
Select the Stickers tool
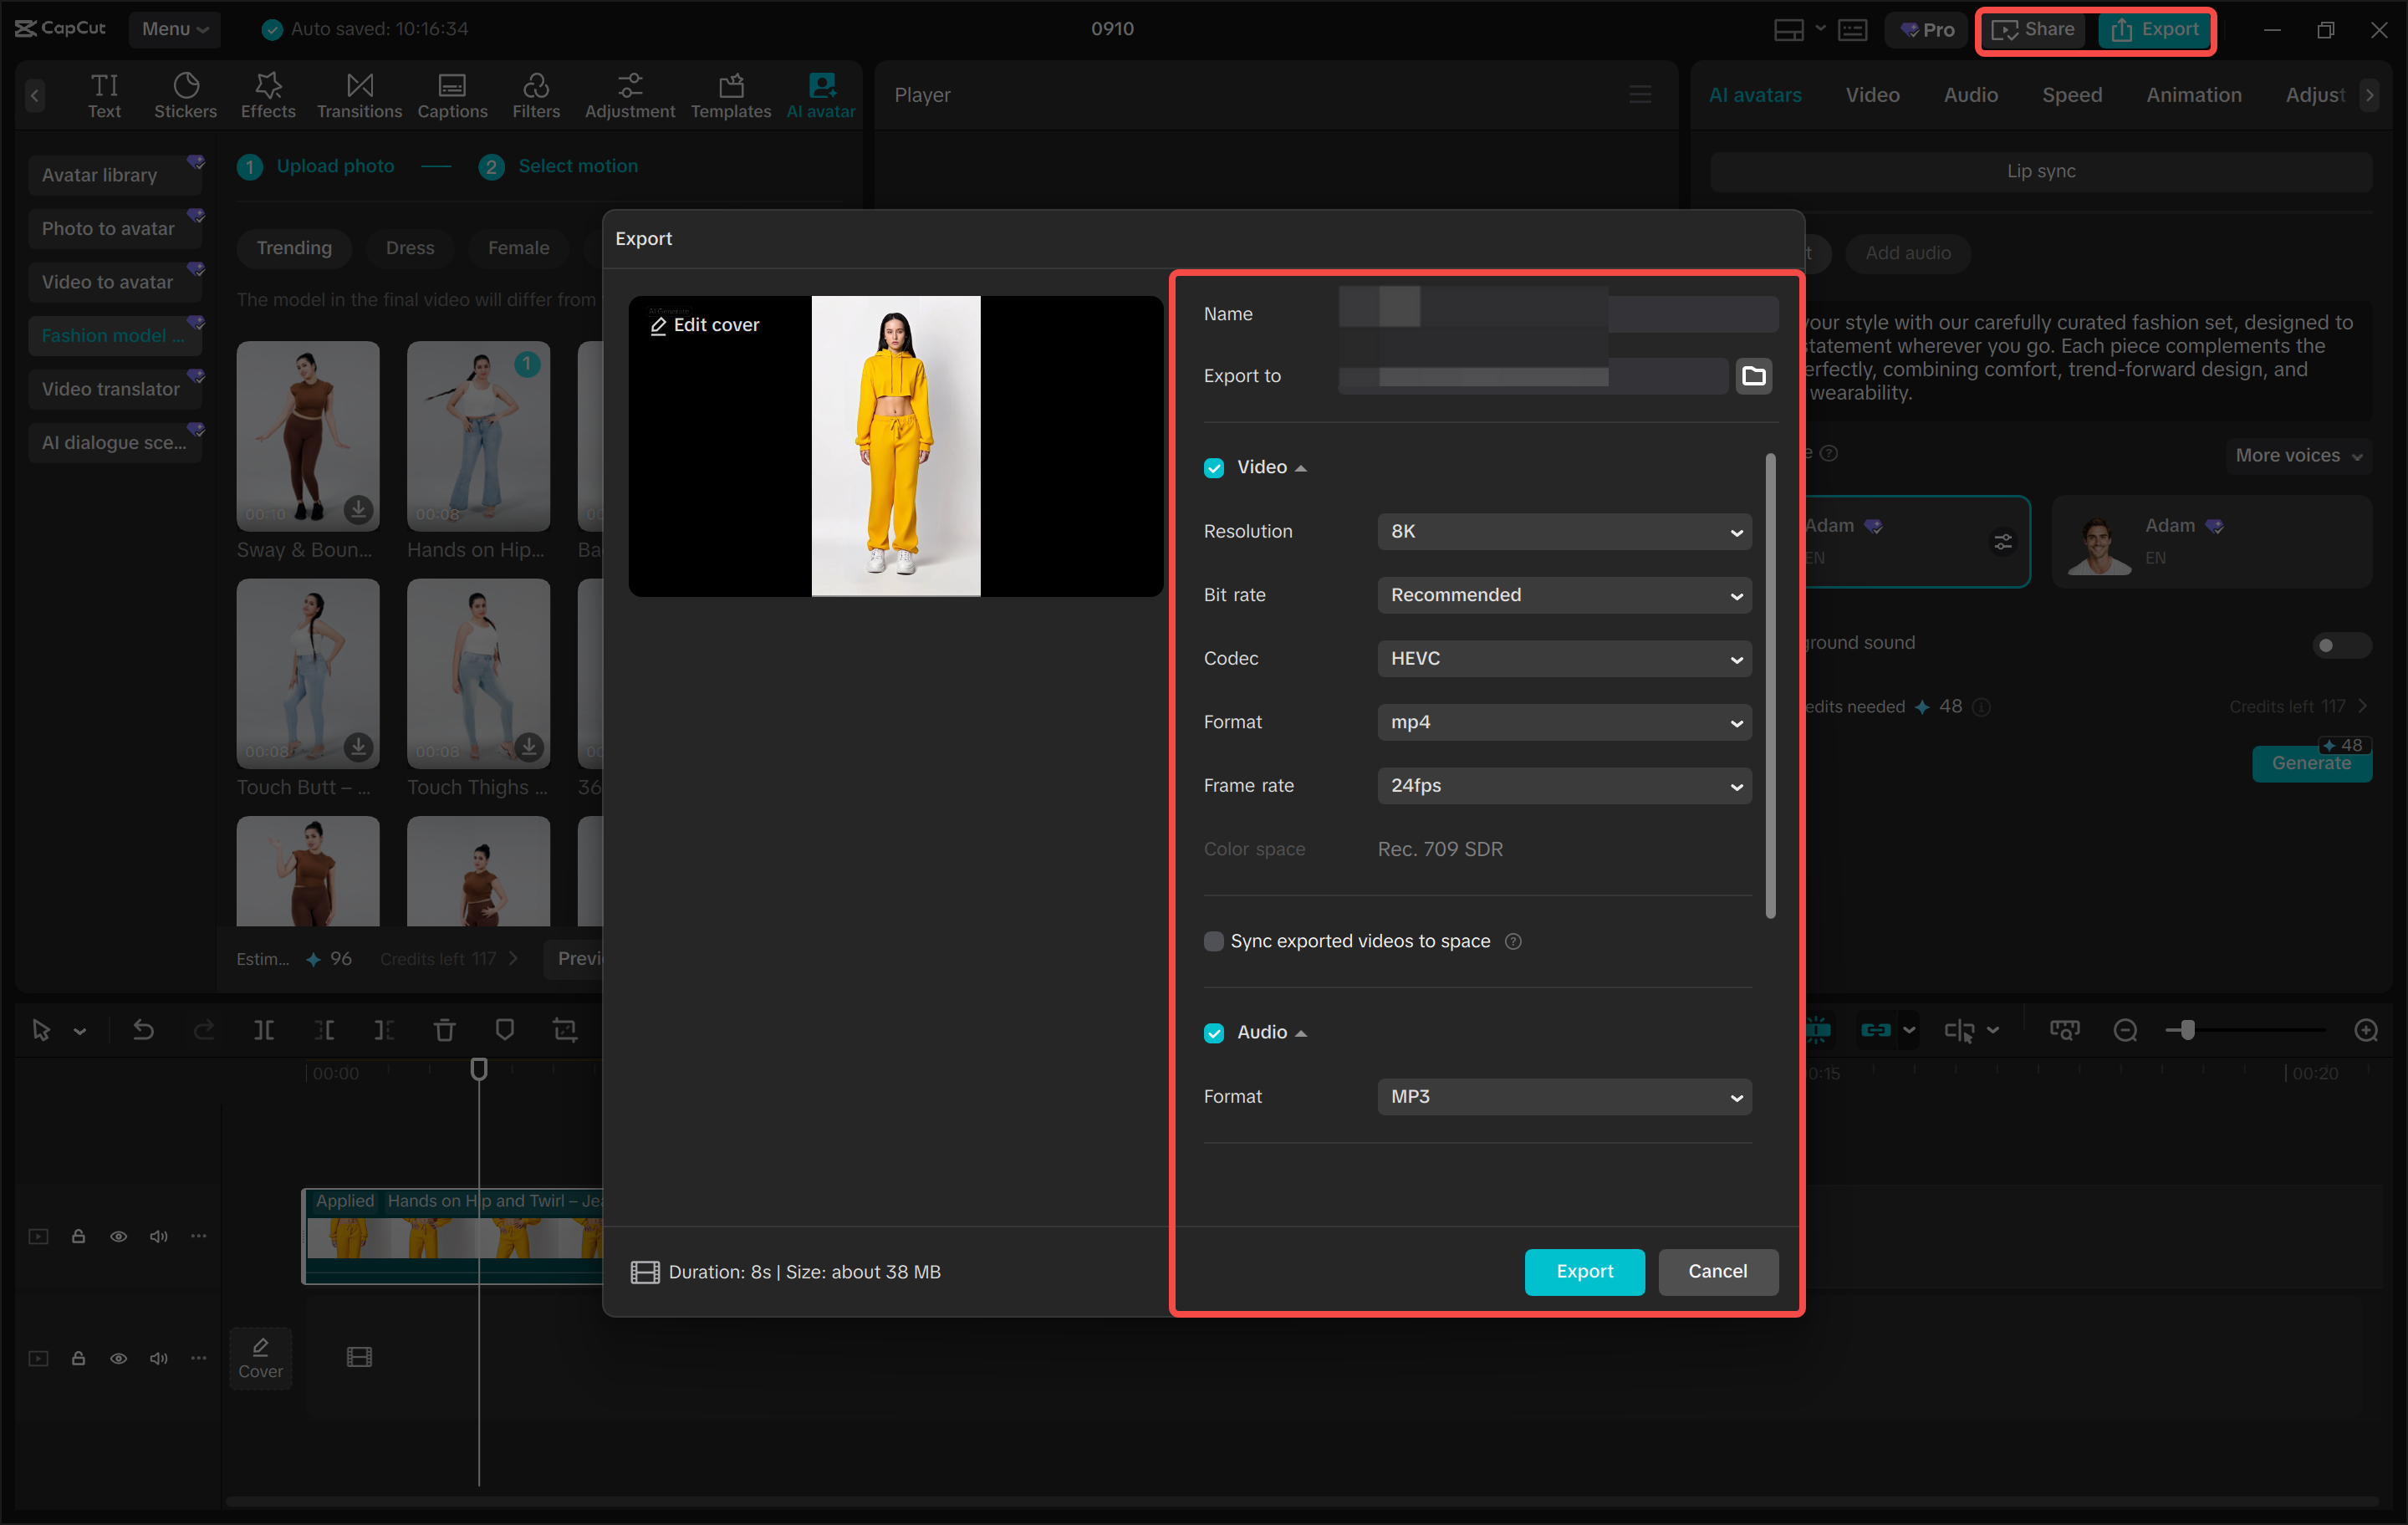[185, 95]
